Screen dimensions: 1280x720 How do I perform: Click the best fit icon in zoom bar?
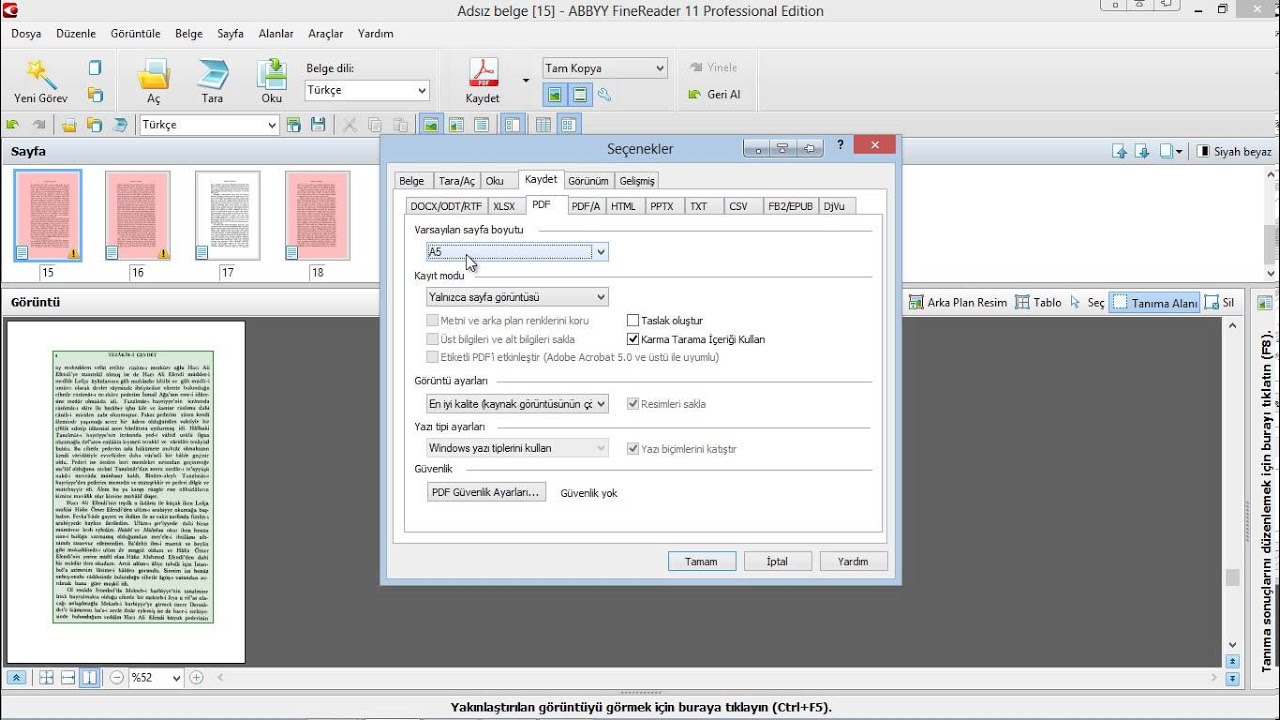click(x=46, y=677)
